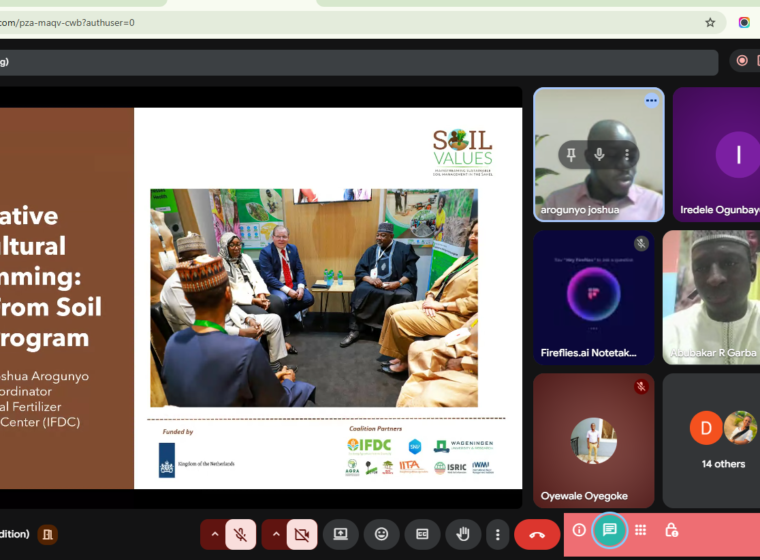Toggle closed captions
The height and width of the screenshot is (560, 760).
pyautogui.click(x=422, y=535)
